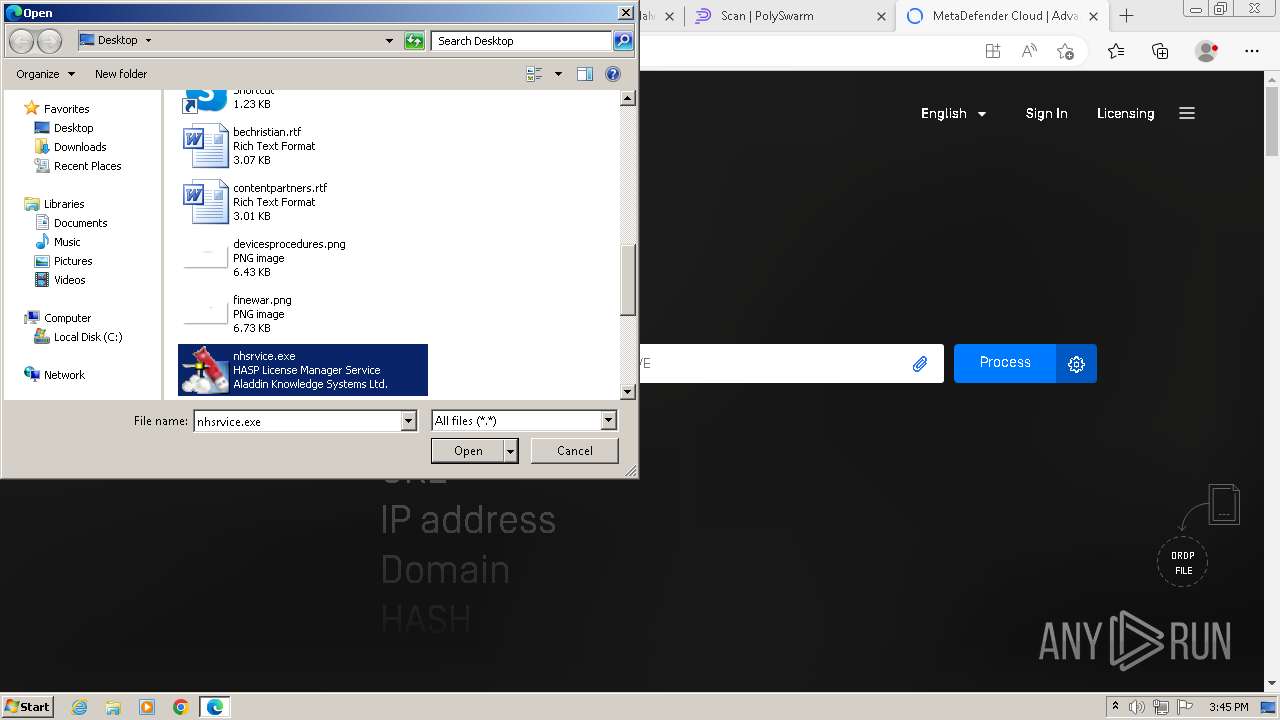The height and width of the screenshot is (720, 1280).
Task: Click the Drop File circle icon
Action: click(x=1183, y=563)
